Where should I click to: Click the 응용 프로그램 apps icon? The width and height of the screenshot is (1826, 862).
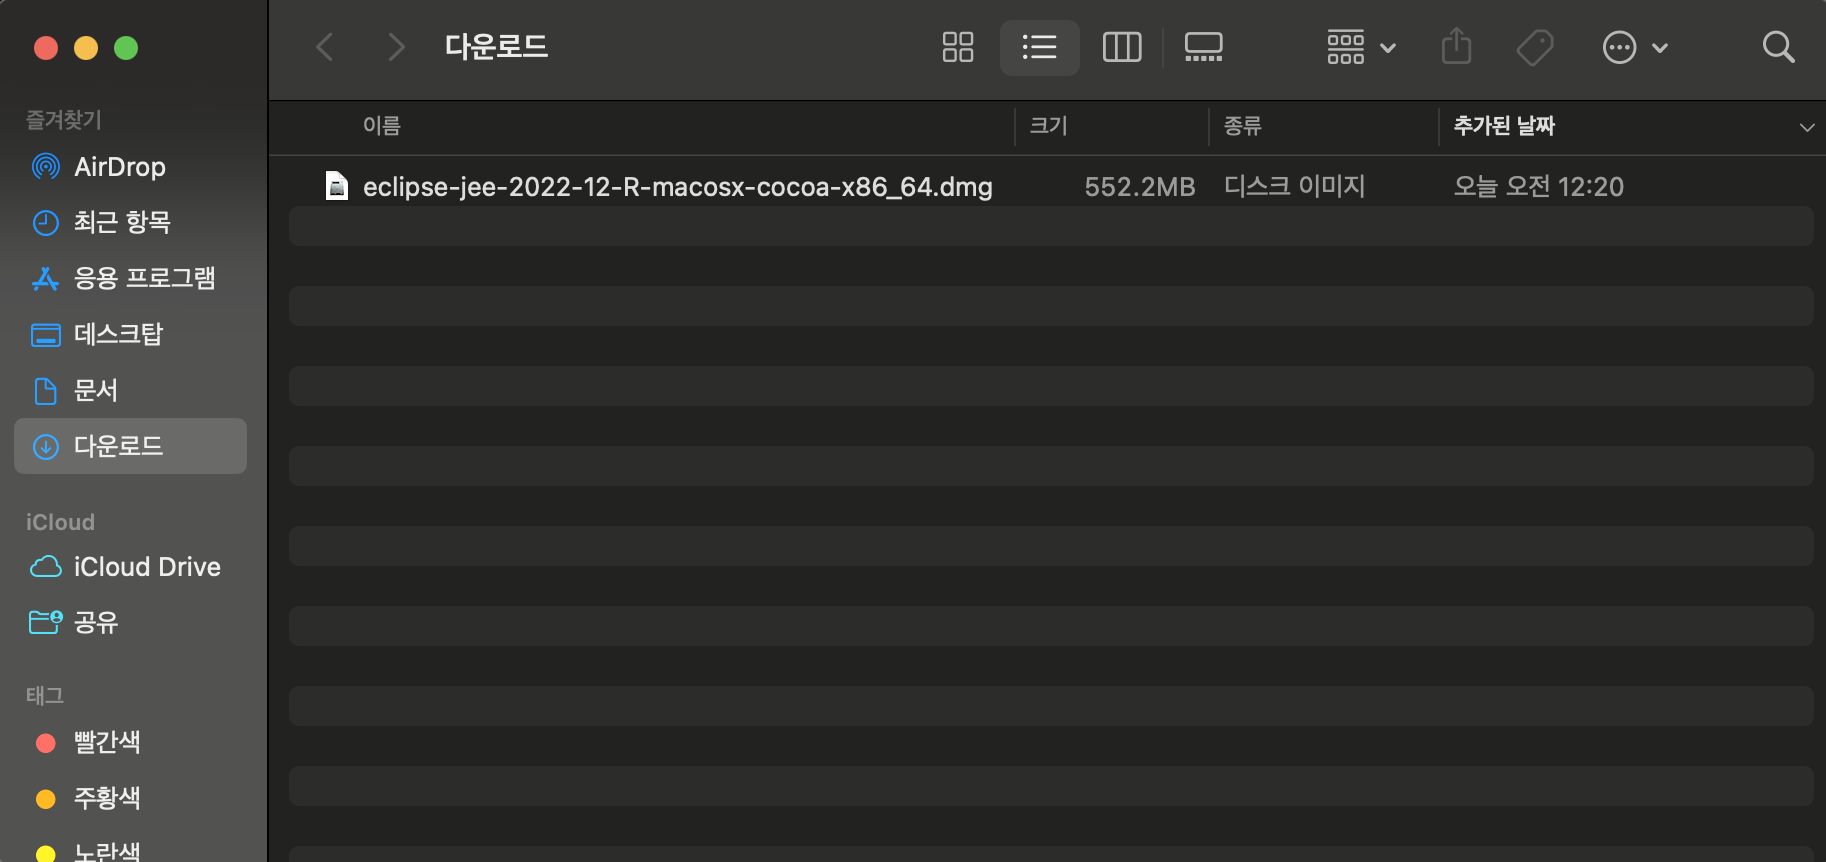pyautogui.click(x=46, y=278)
